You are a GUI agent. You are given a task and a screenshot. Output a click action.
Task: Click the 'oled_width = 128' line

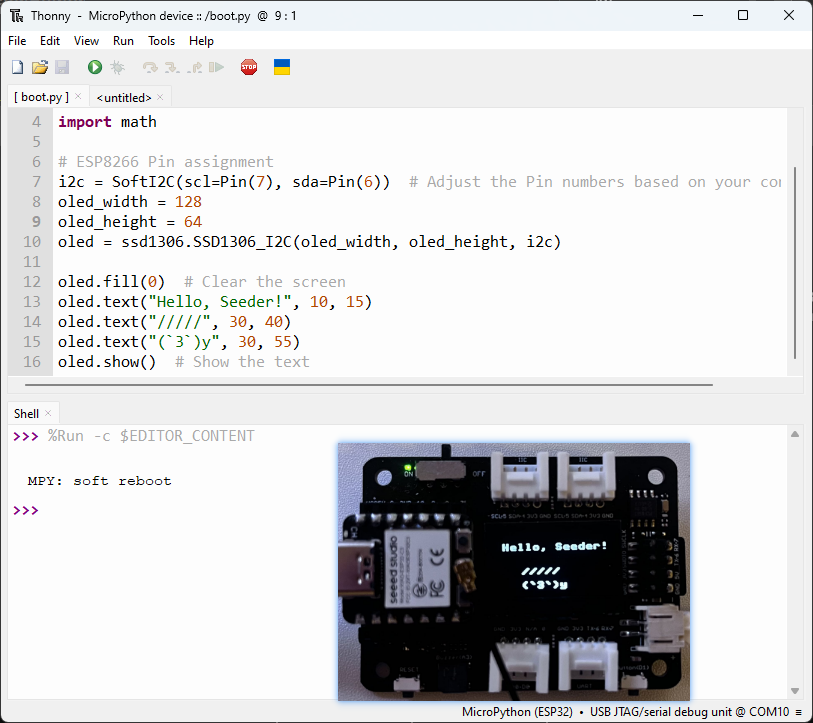click(x=130, y=202)
